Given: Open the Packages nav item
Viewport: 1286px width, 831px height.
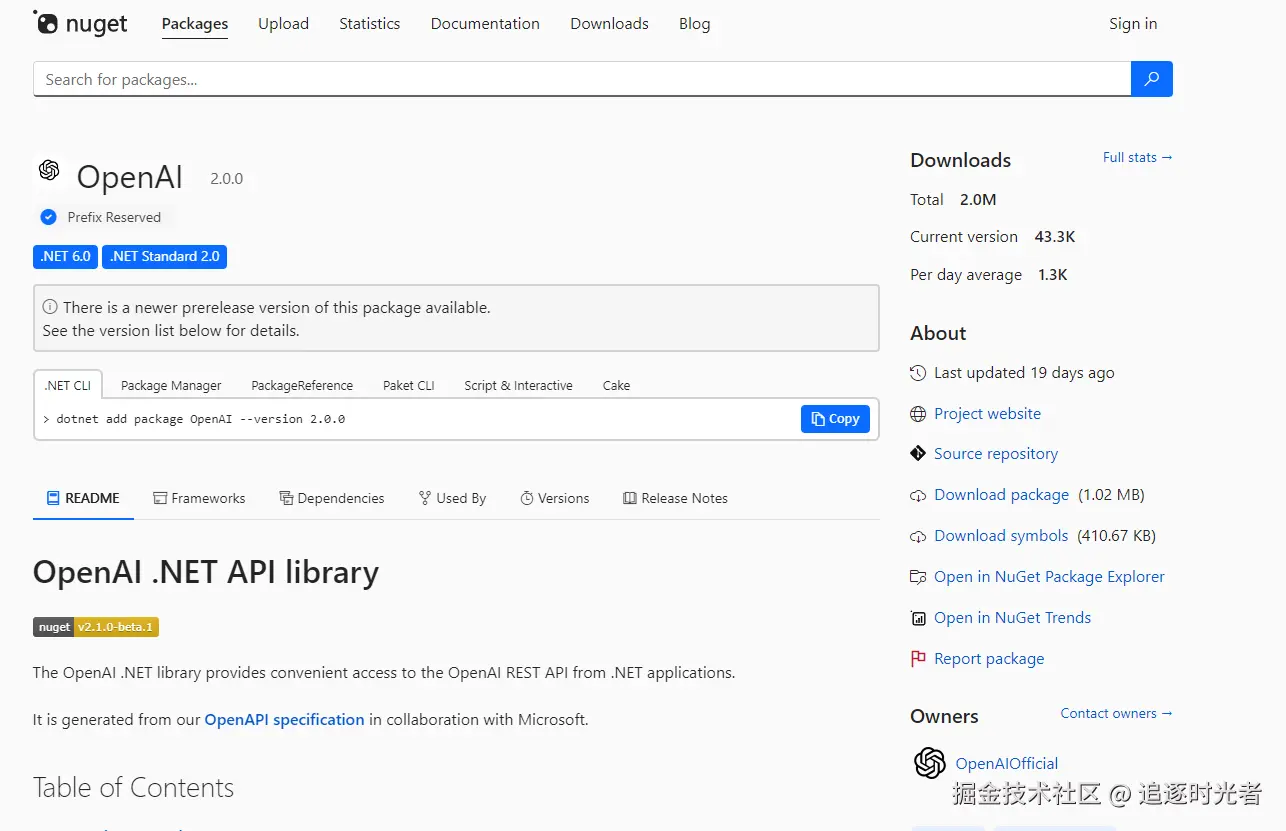Looking at the screenshot, I should (195, 24).
